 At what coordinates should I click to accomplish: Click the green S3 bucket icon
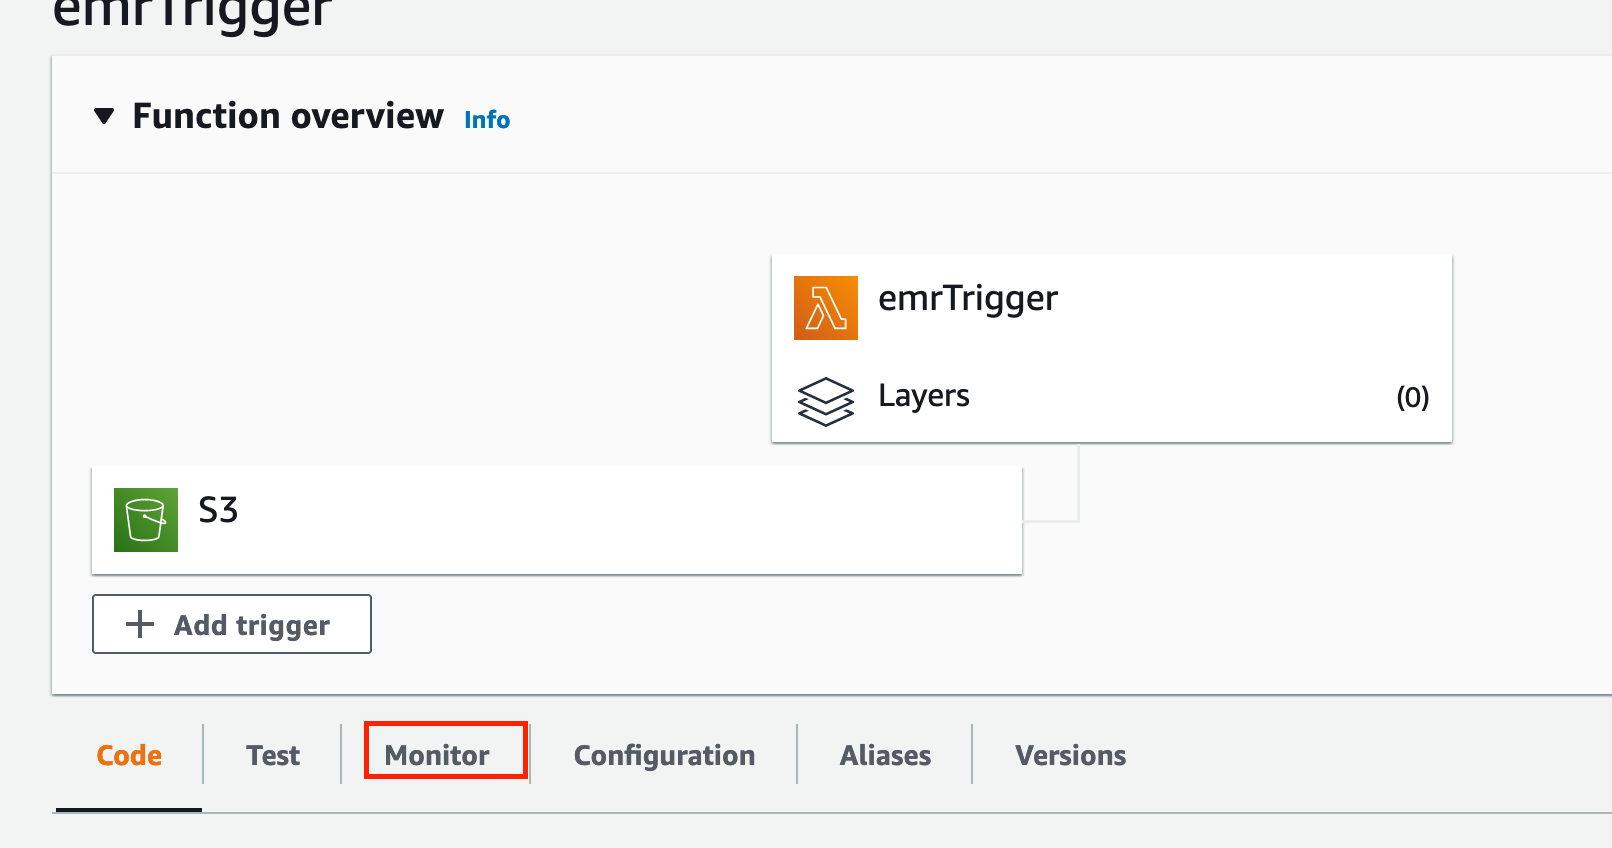coord(146,520)
